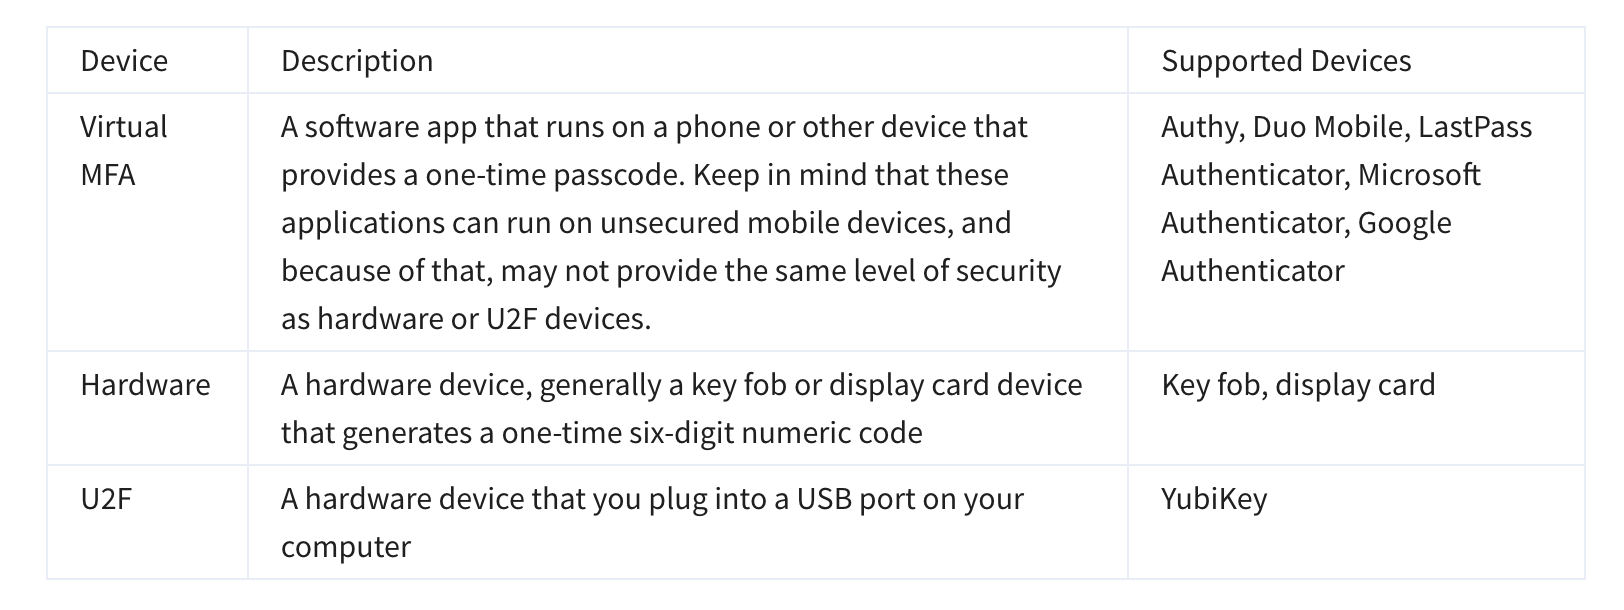The height and width of the screenshot is (610, 1624).
Task: Click the Description column header
Action: 357,61
